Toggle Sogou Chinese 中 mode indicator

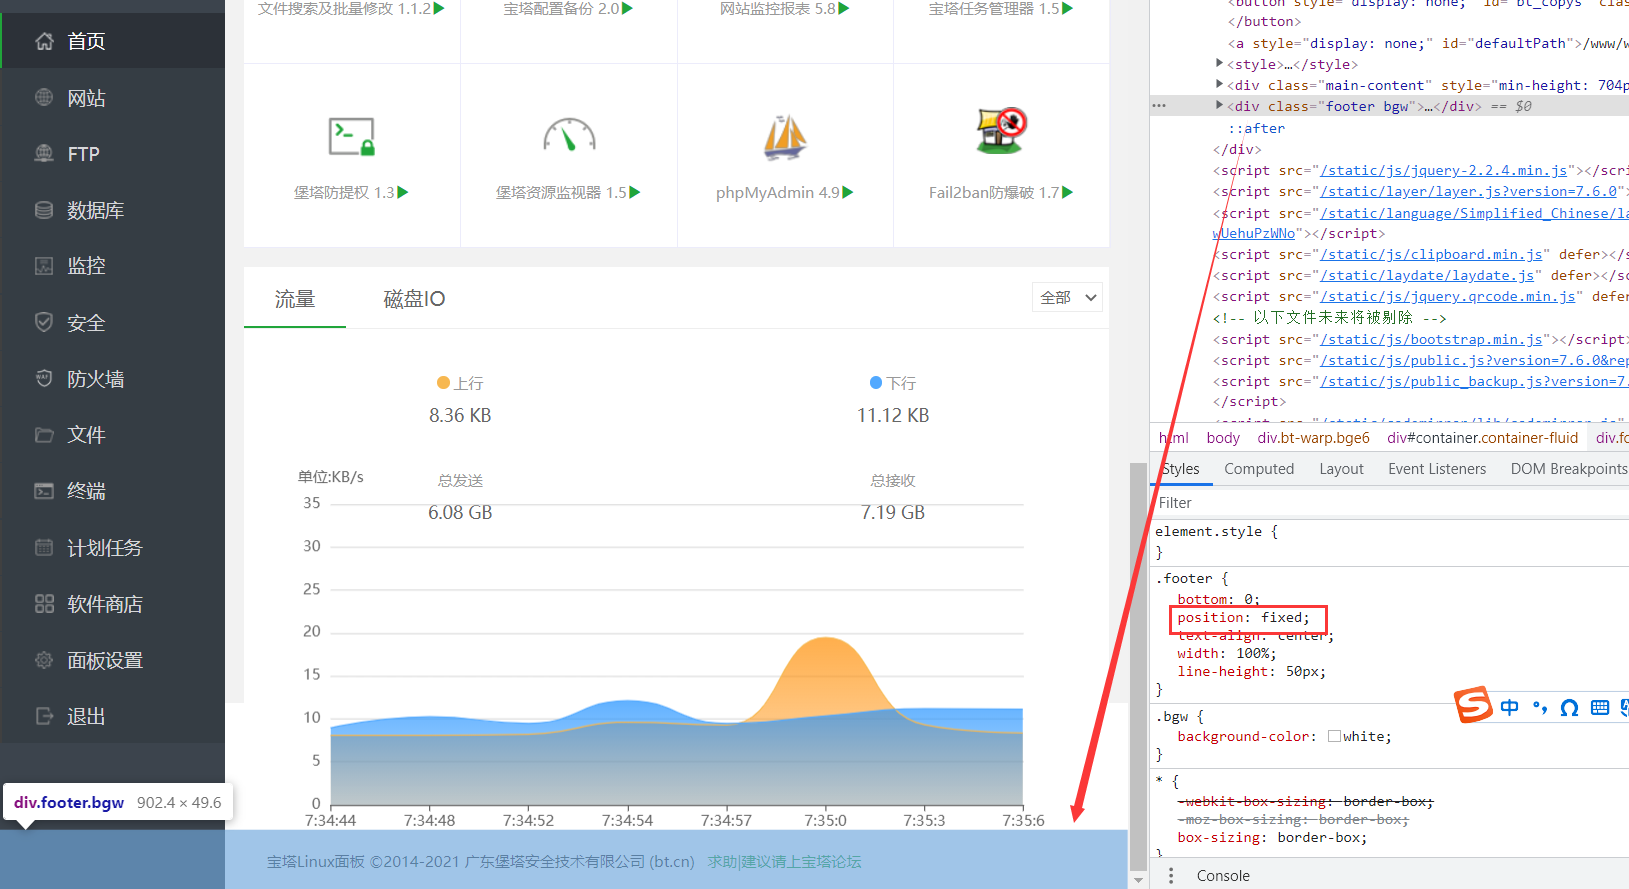(x=1510, y=707)
